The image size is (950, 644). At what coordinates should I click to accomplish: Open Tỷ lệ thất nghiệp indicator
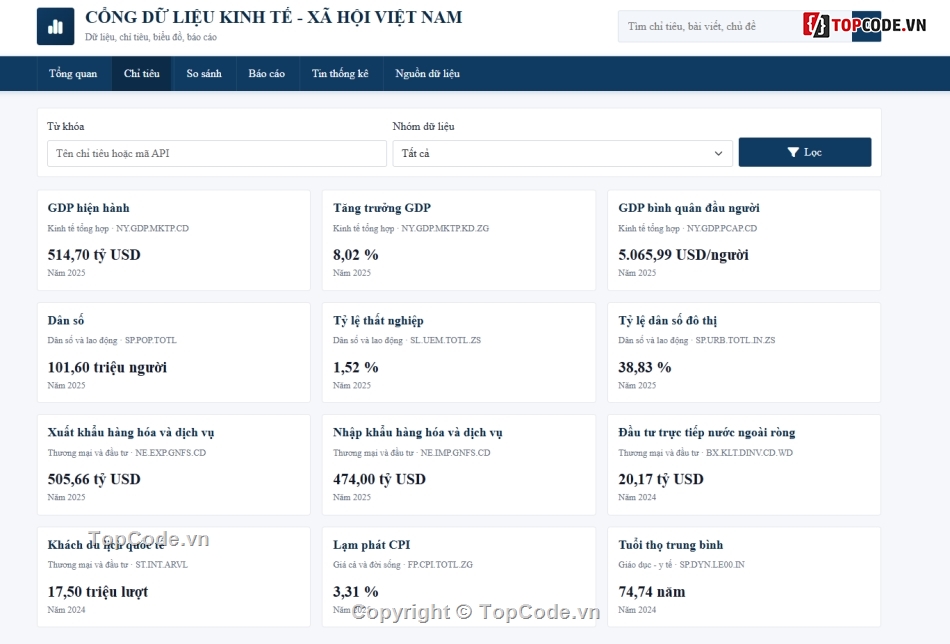point(459,353)
